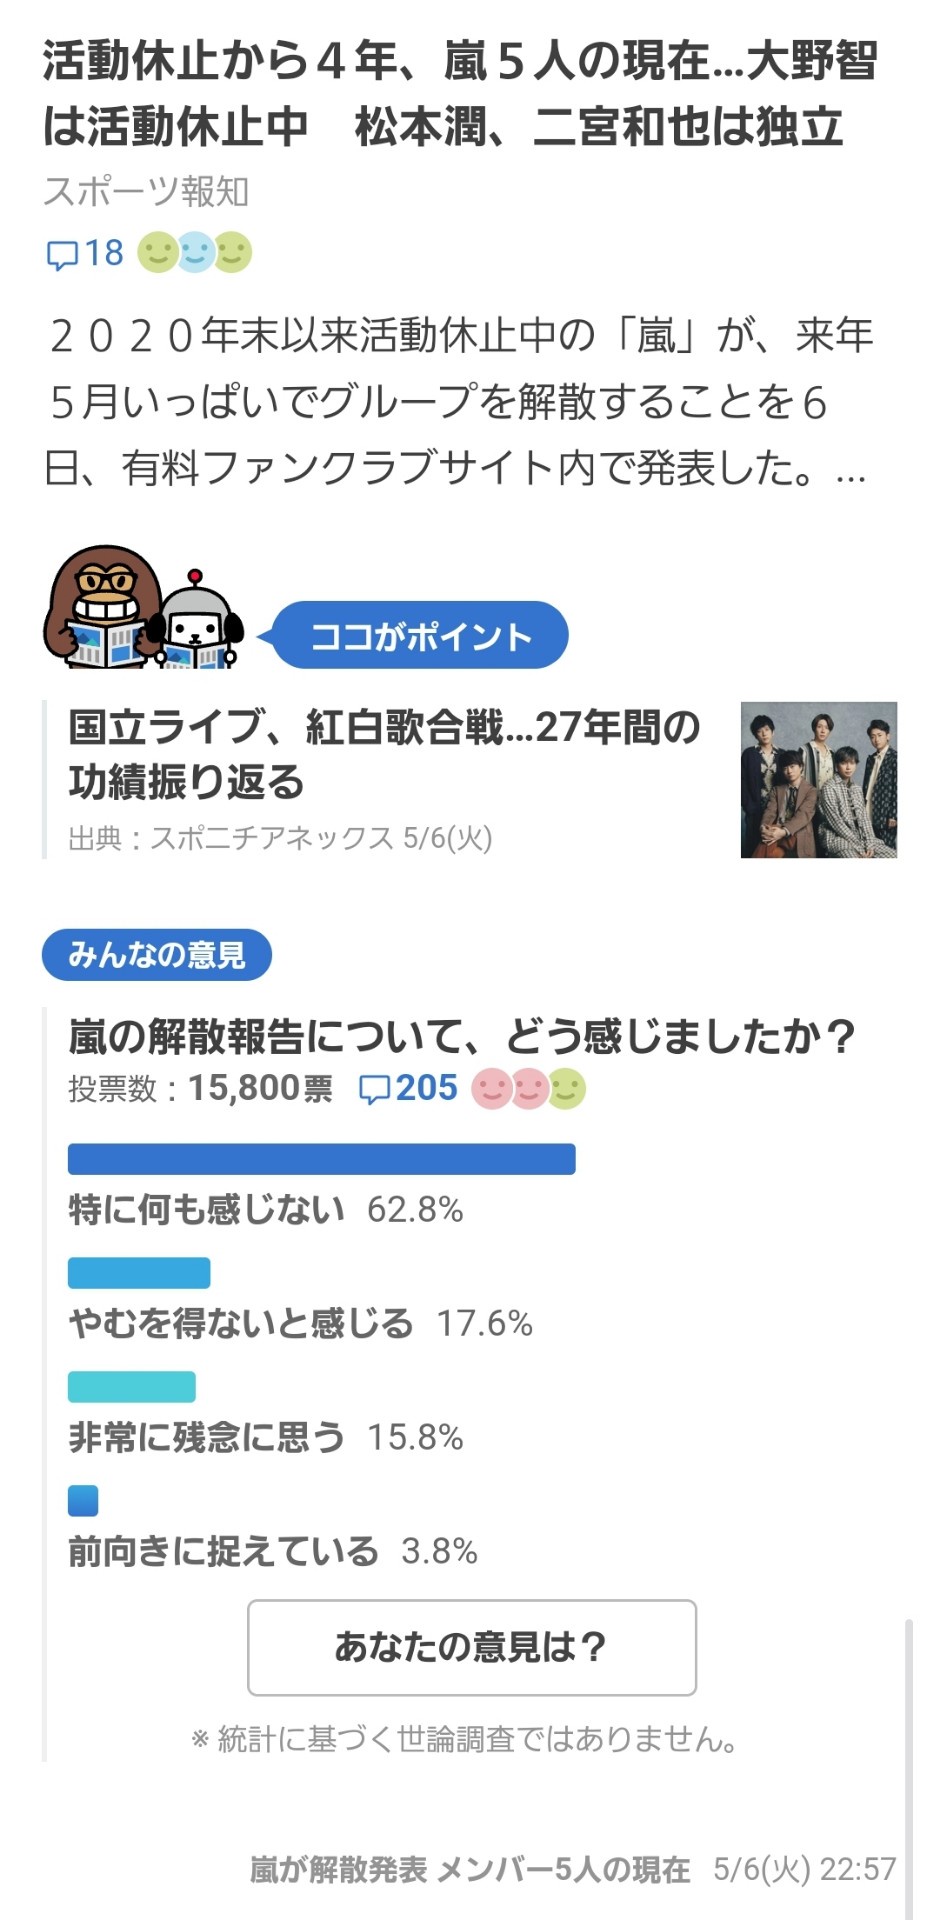The image size is (939, 1920).
Task: Open the 嵐が解散発表 メンバー5人の現在 topic link
Action: [470, 1868]
